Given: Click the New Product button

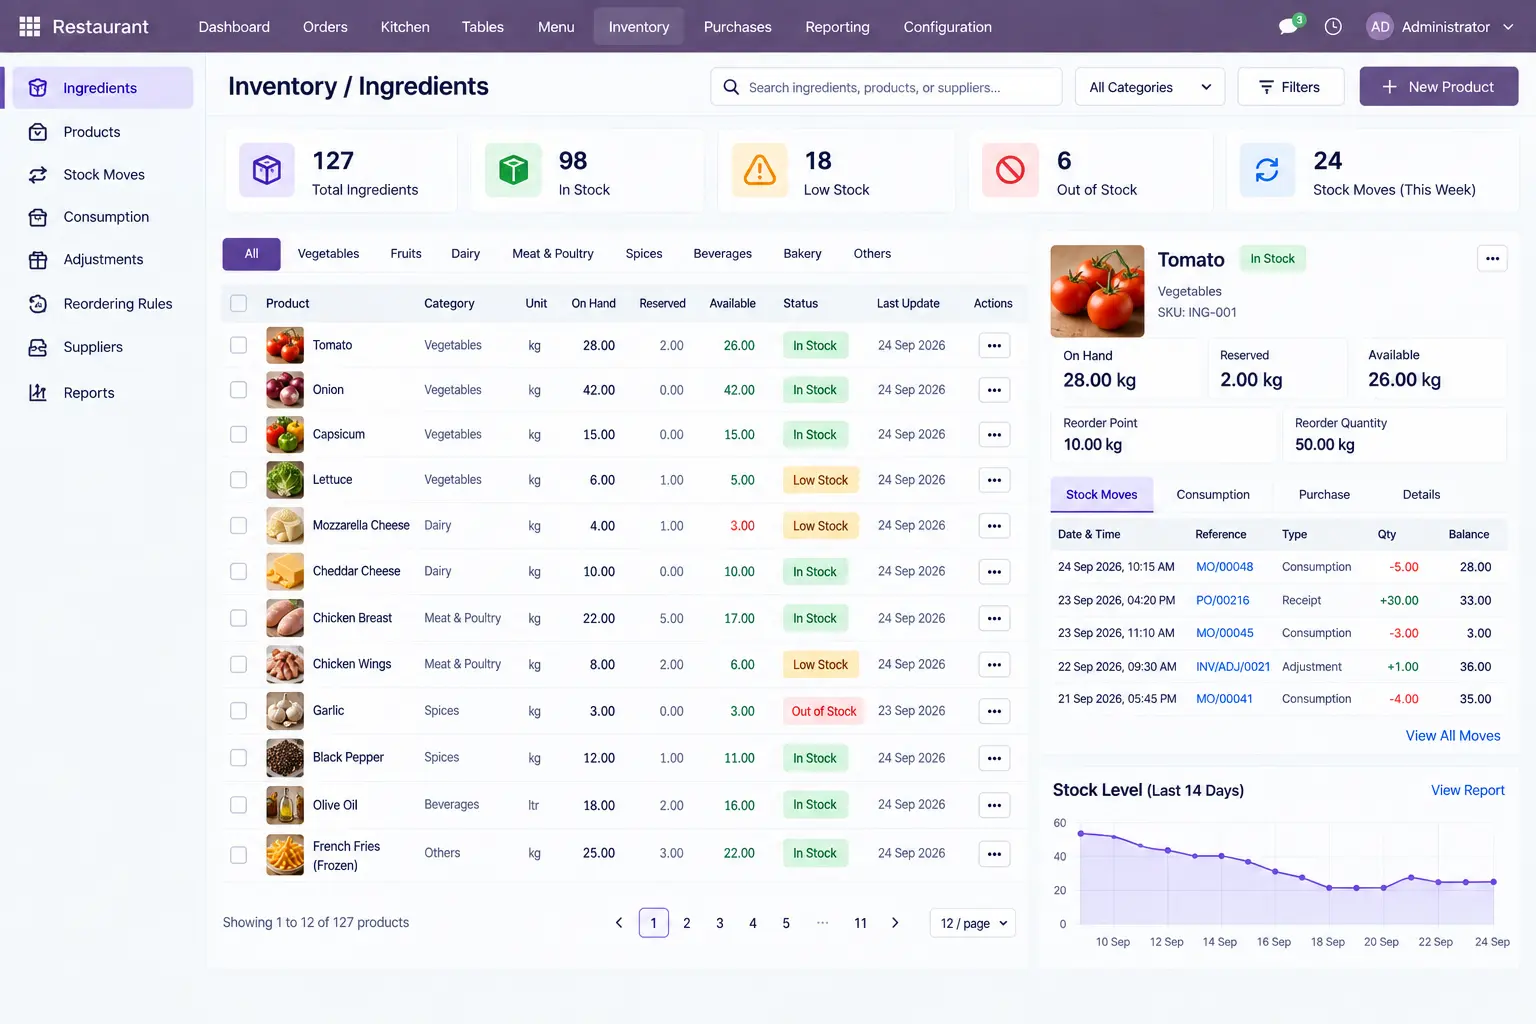Looking at the screenshot, I should [1439, 87].
